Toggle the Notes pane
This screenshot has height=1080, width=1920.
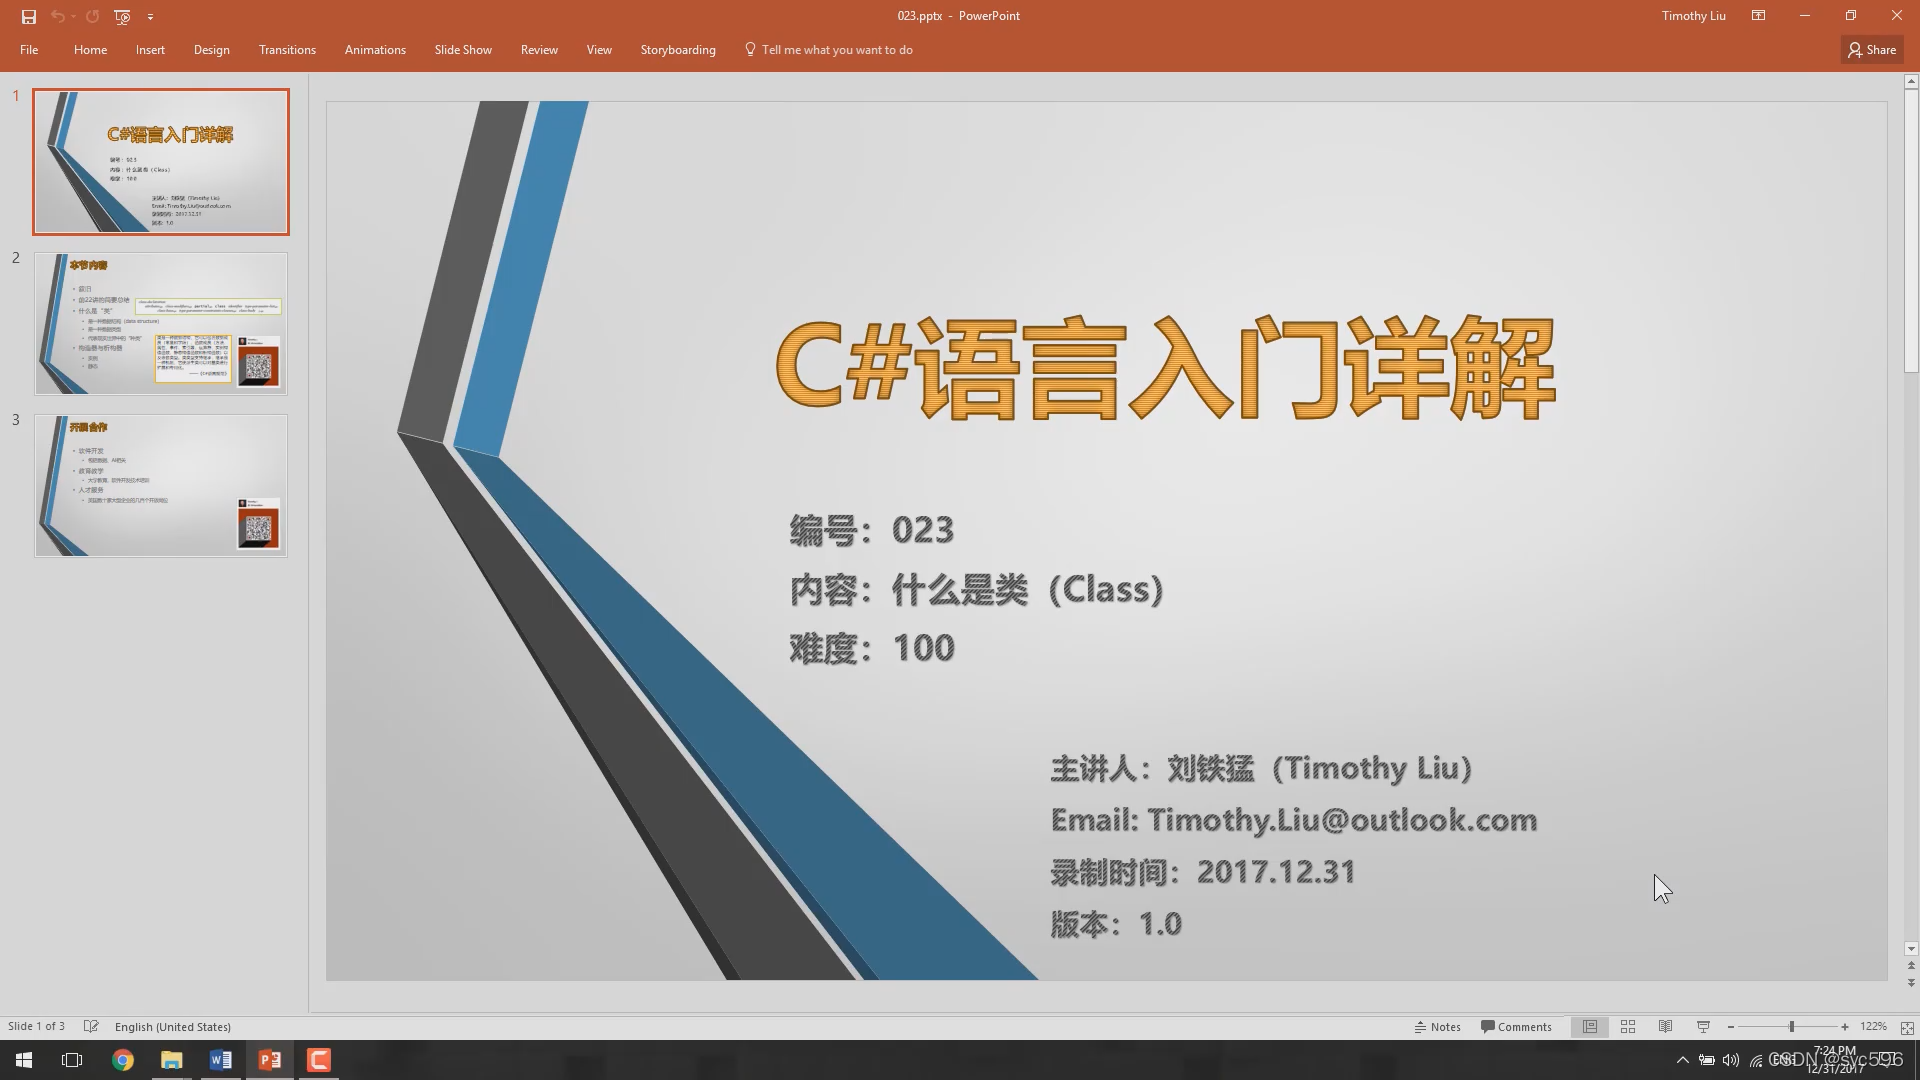point(1438,1027)
